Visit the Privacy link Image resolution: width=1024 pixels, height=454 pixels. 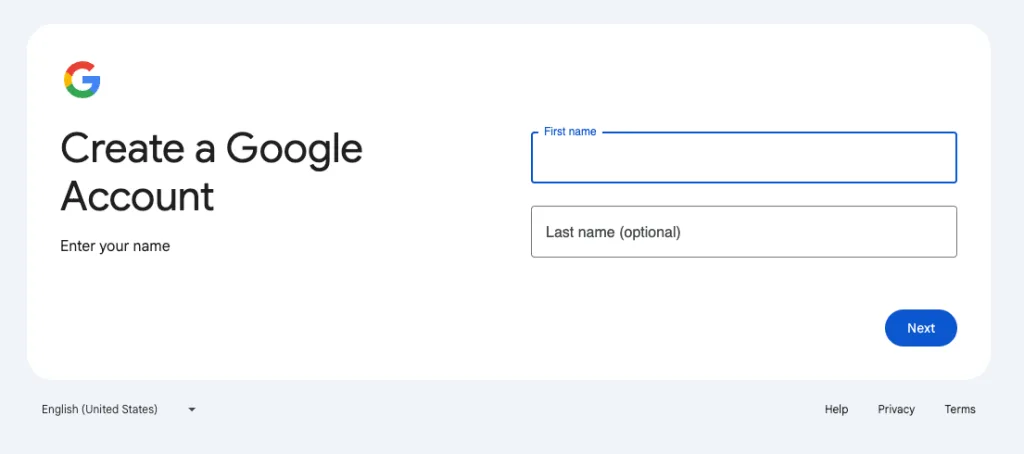pos(896,409)
